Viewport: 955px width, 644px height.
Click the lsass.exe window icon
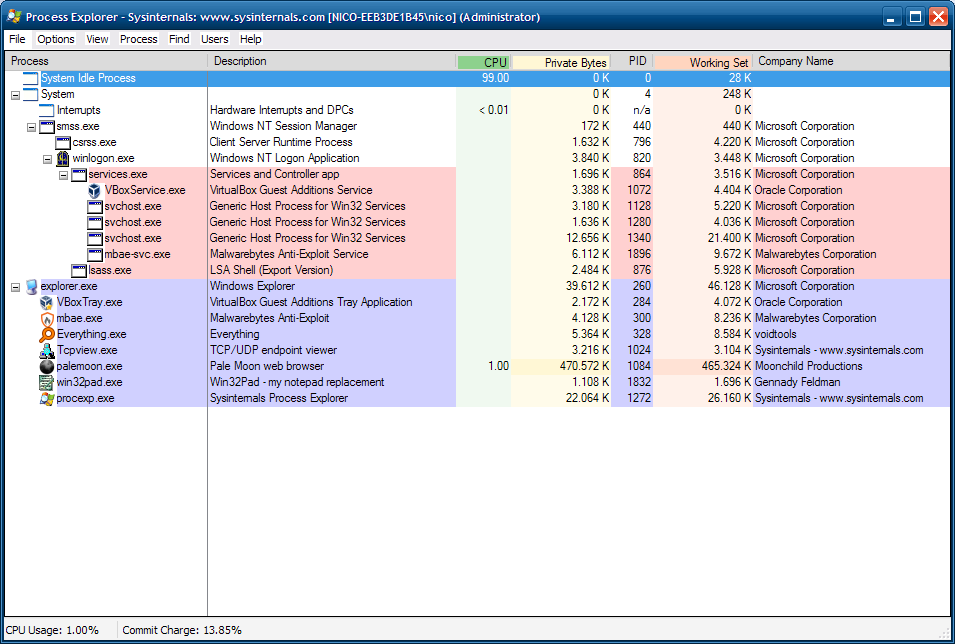point(79,271)
